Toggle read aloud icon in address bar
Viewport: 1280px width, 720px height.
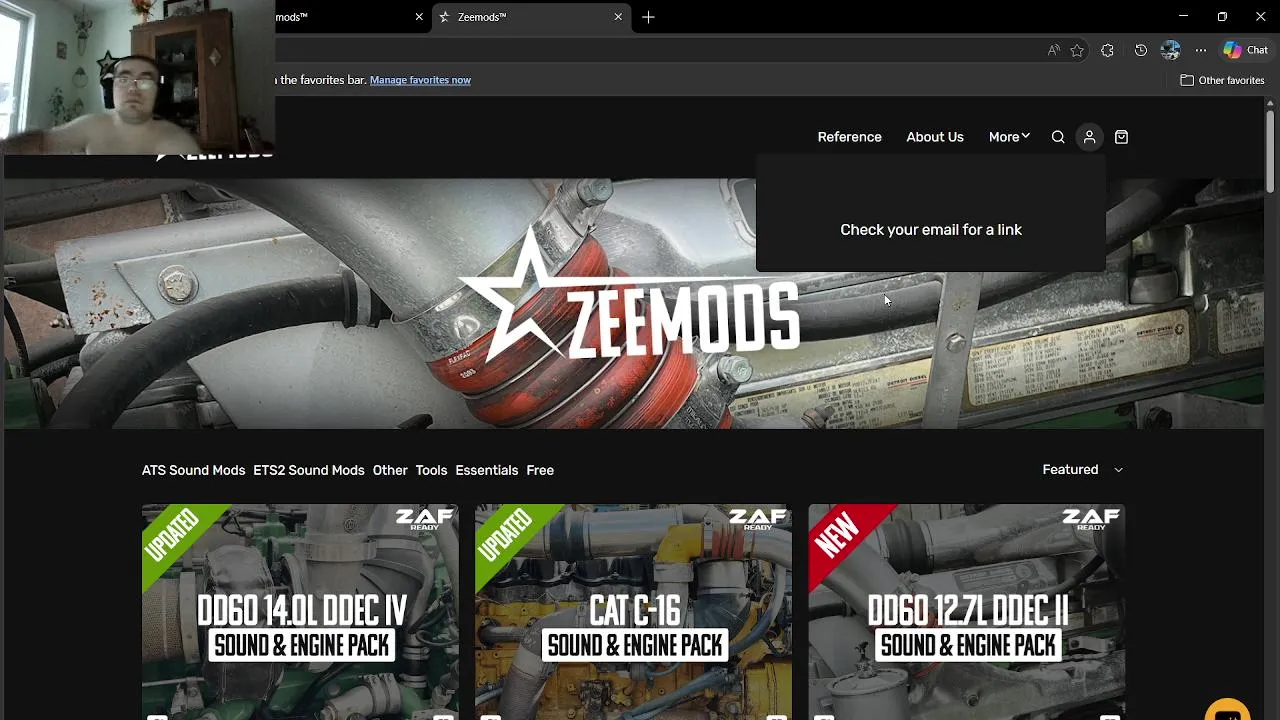(x=1053, y=50)
